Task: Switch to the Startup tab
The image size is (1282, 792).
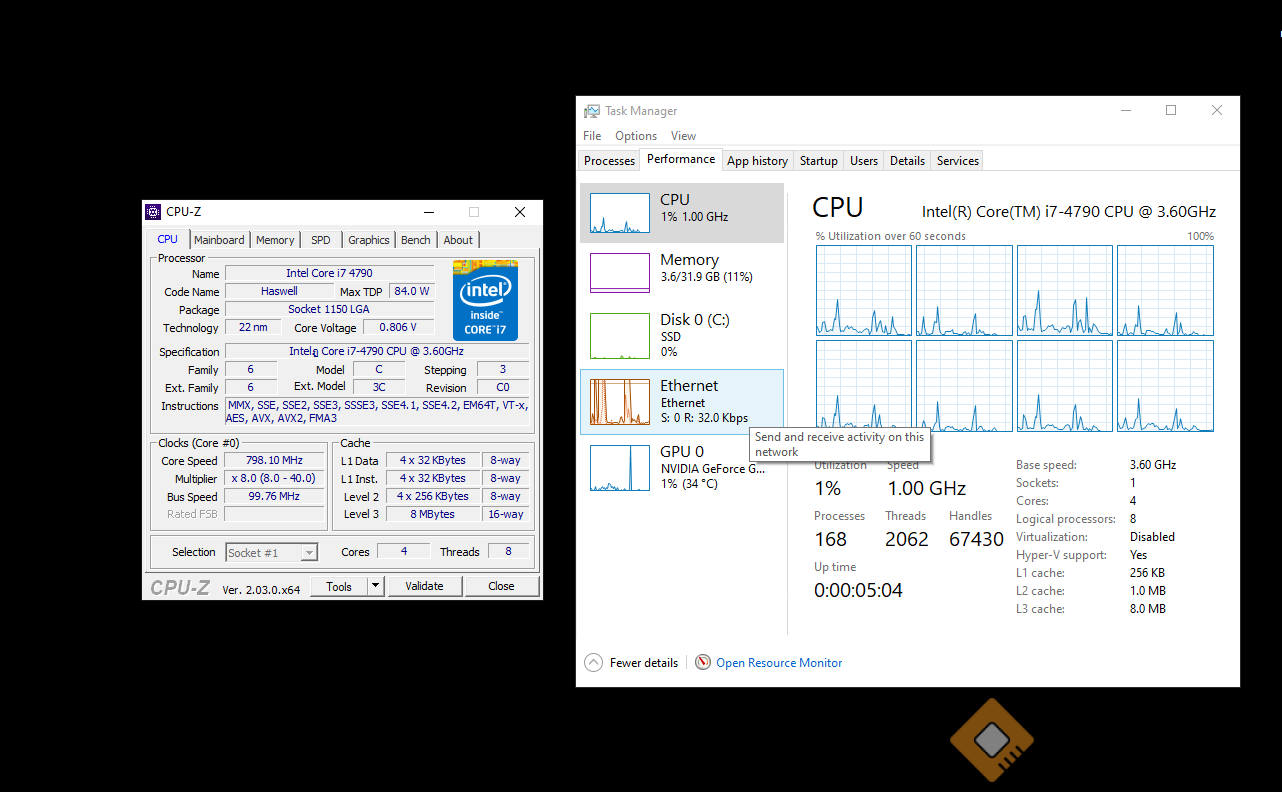Action: [x=818, y=161]
